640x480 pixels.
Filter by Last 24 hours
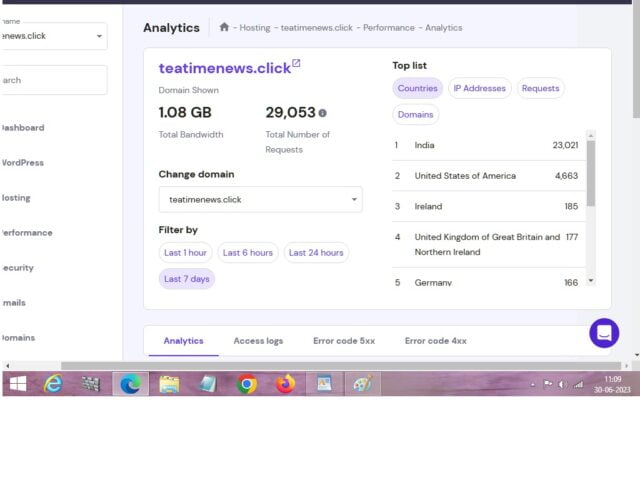point(316,253)
